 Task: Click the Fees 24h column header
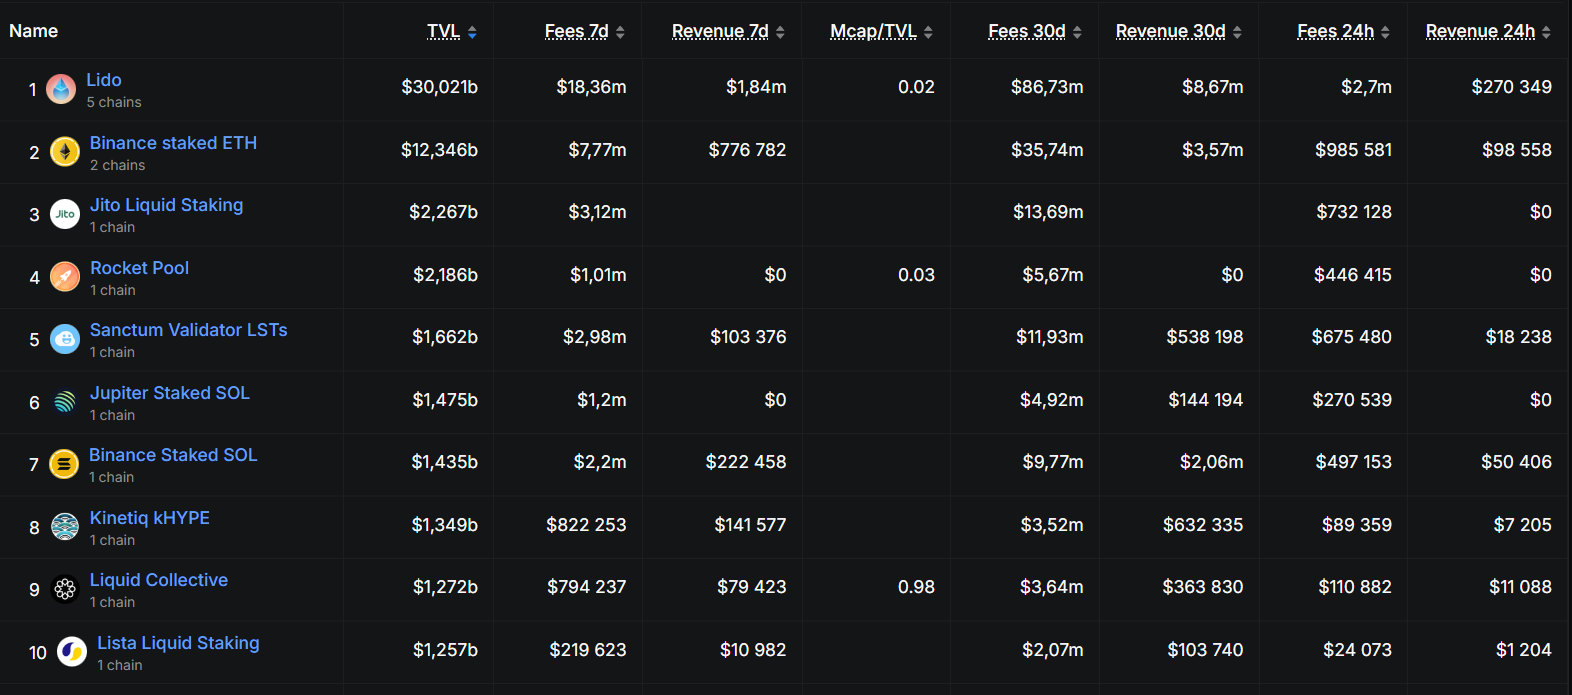click(1336, 31)
